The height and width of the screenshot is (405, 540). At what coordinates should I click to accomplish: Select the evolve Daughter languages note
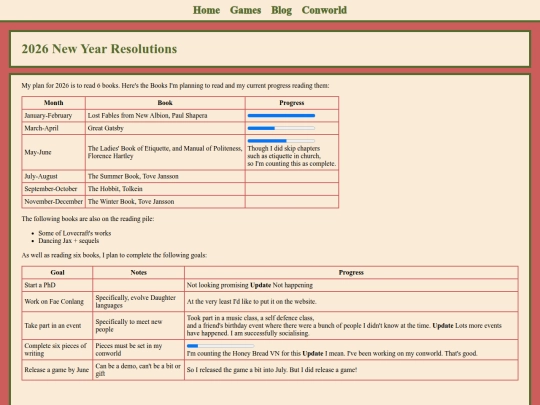[x=138, y=301]
